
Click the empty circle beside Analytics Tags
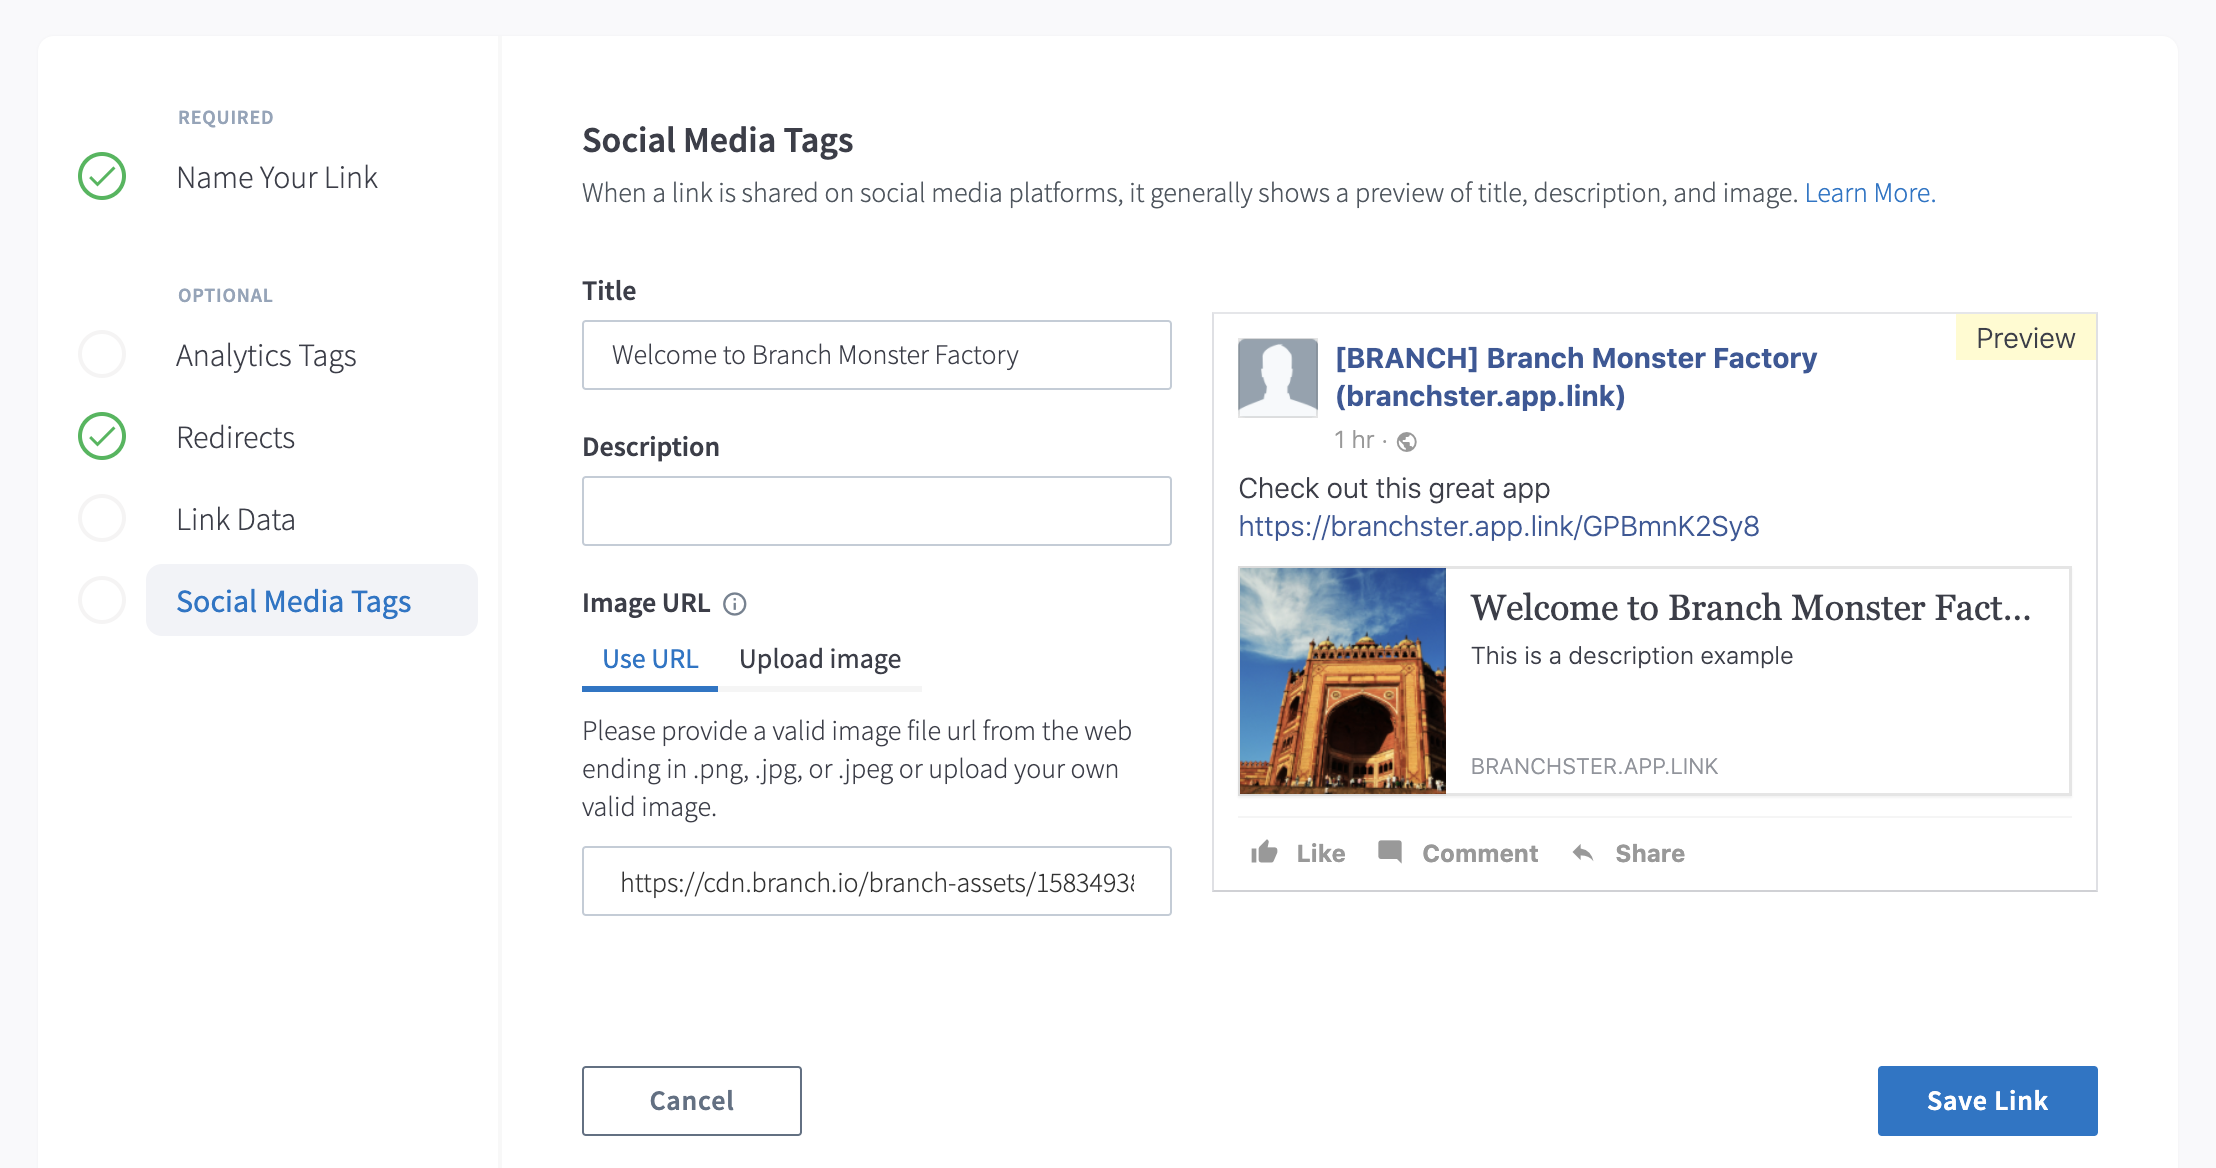(102, 355)
